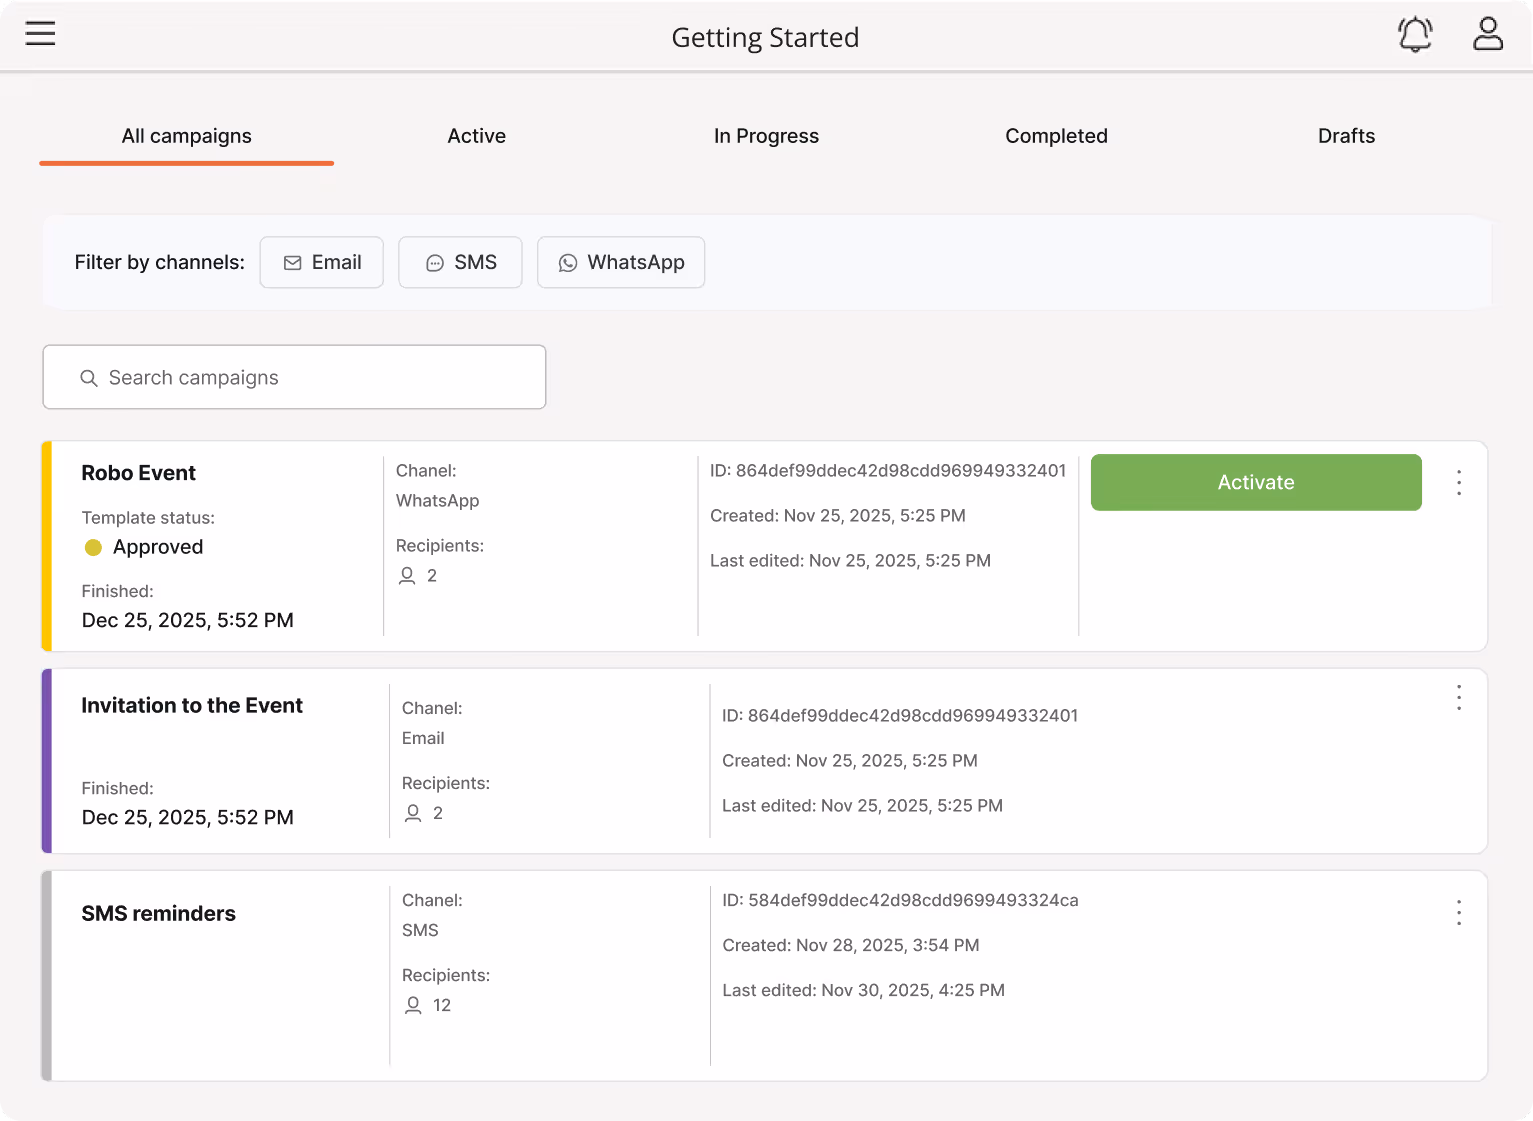Viewport: 1533px width, 1121px height.
Task: Open the options menu for Robo Event
Action: click(x=1458, y=482)
